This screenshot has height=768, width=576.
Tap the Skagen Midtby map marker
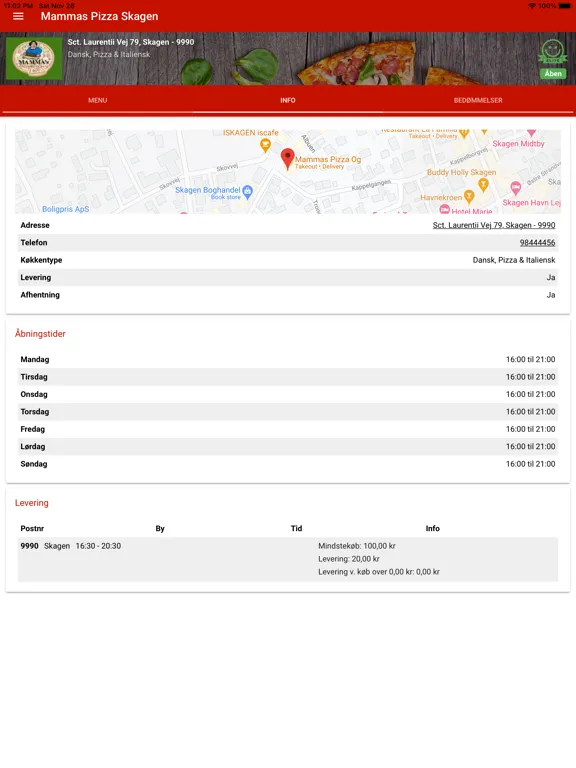pos(531,133)
